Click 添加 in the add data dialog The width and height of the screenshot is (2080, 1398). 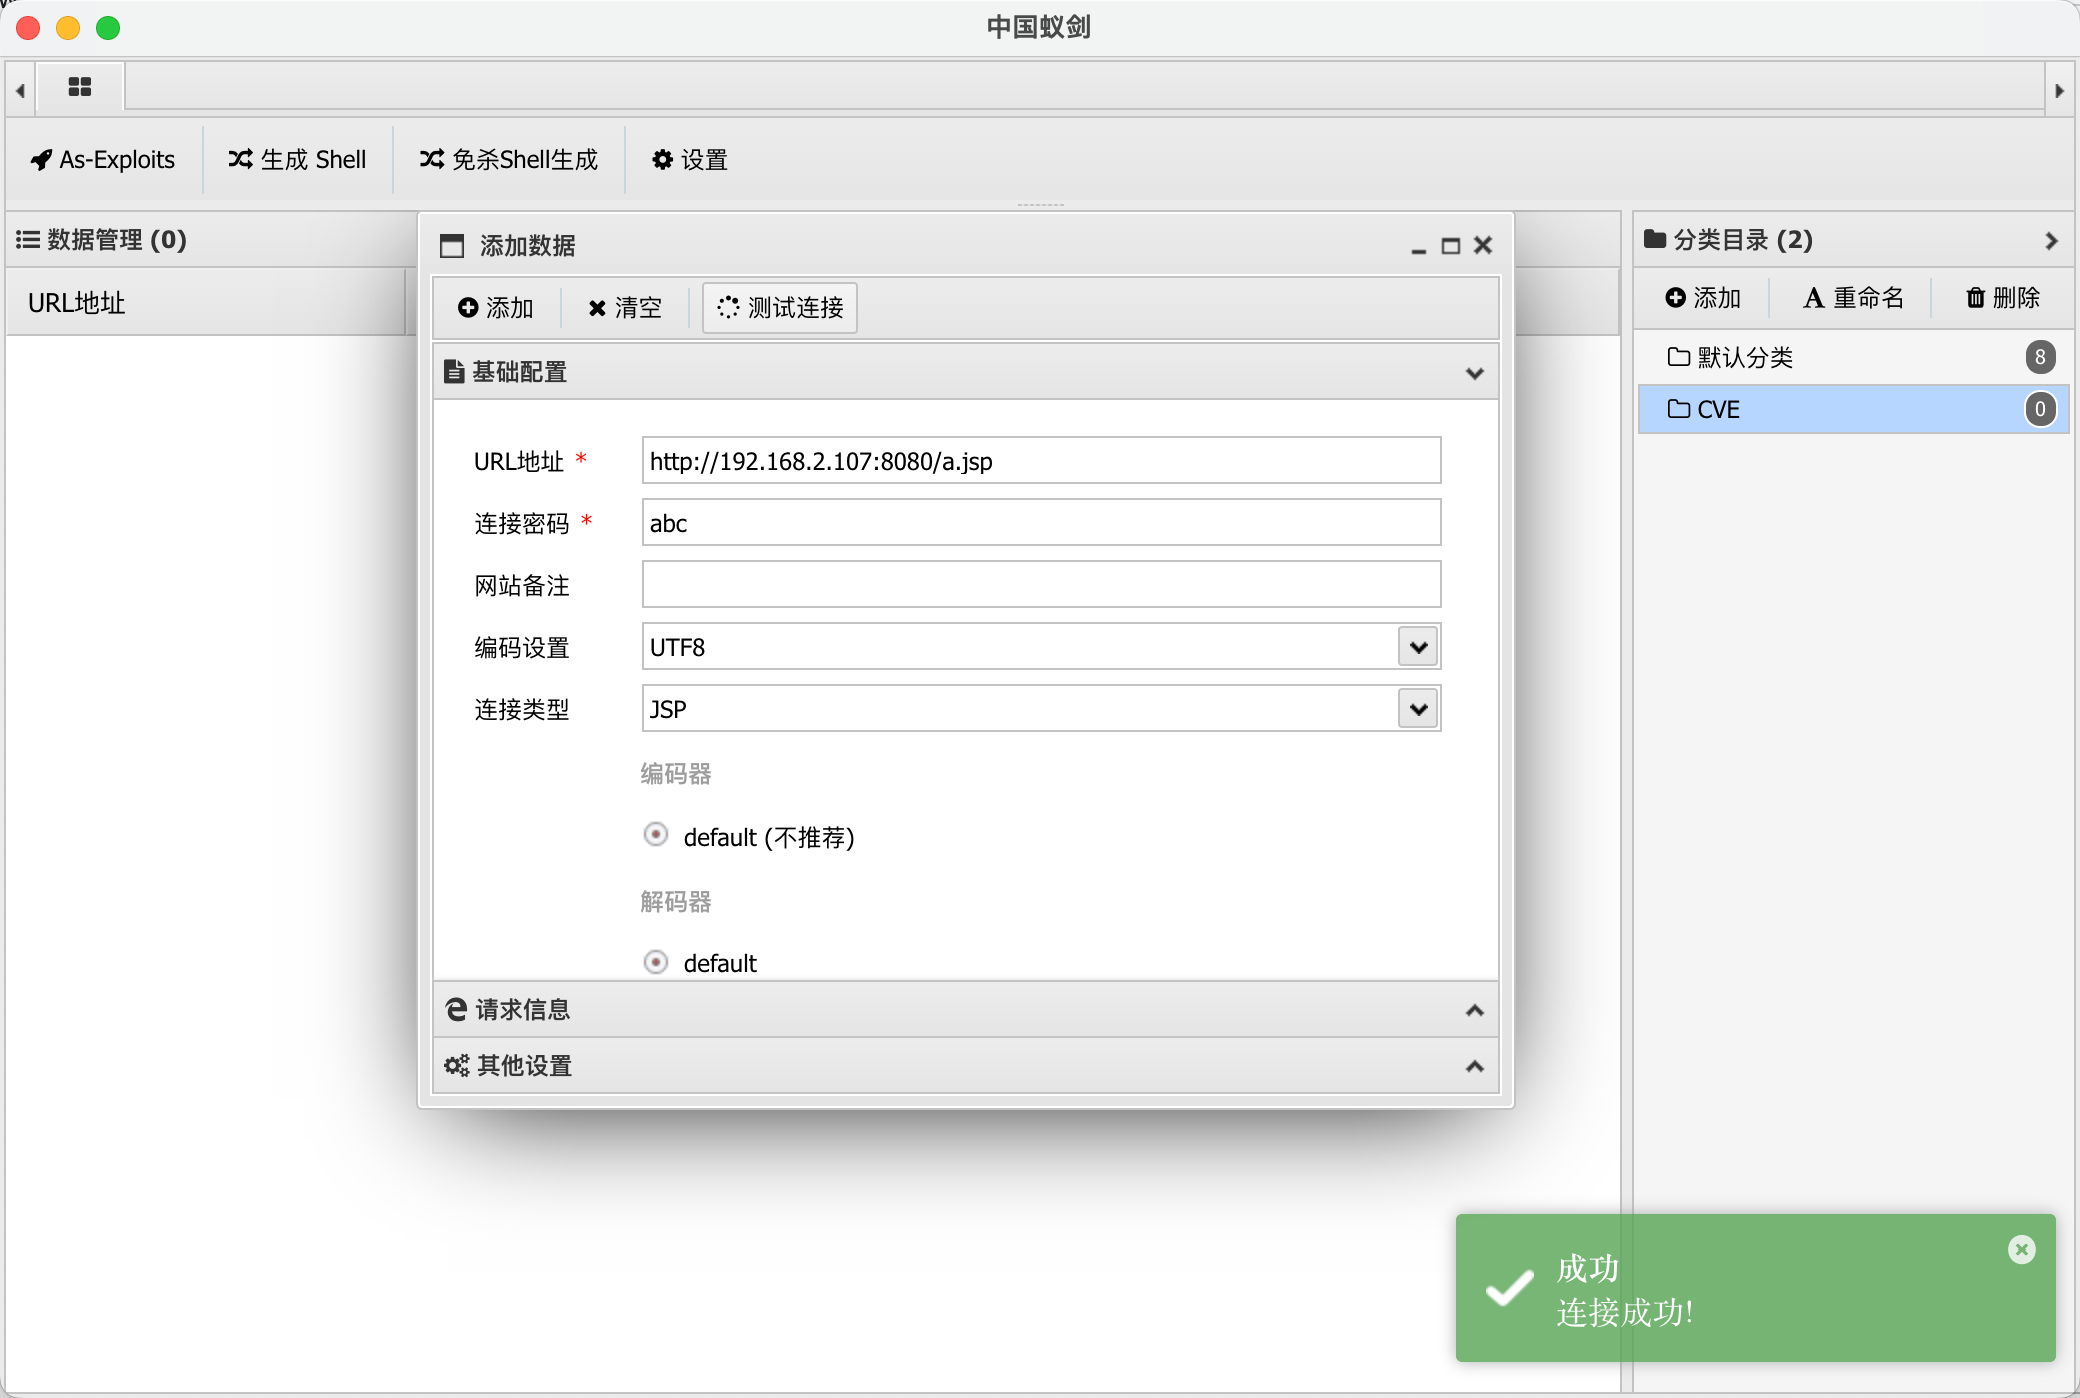496,308
